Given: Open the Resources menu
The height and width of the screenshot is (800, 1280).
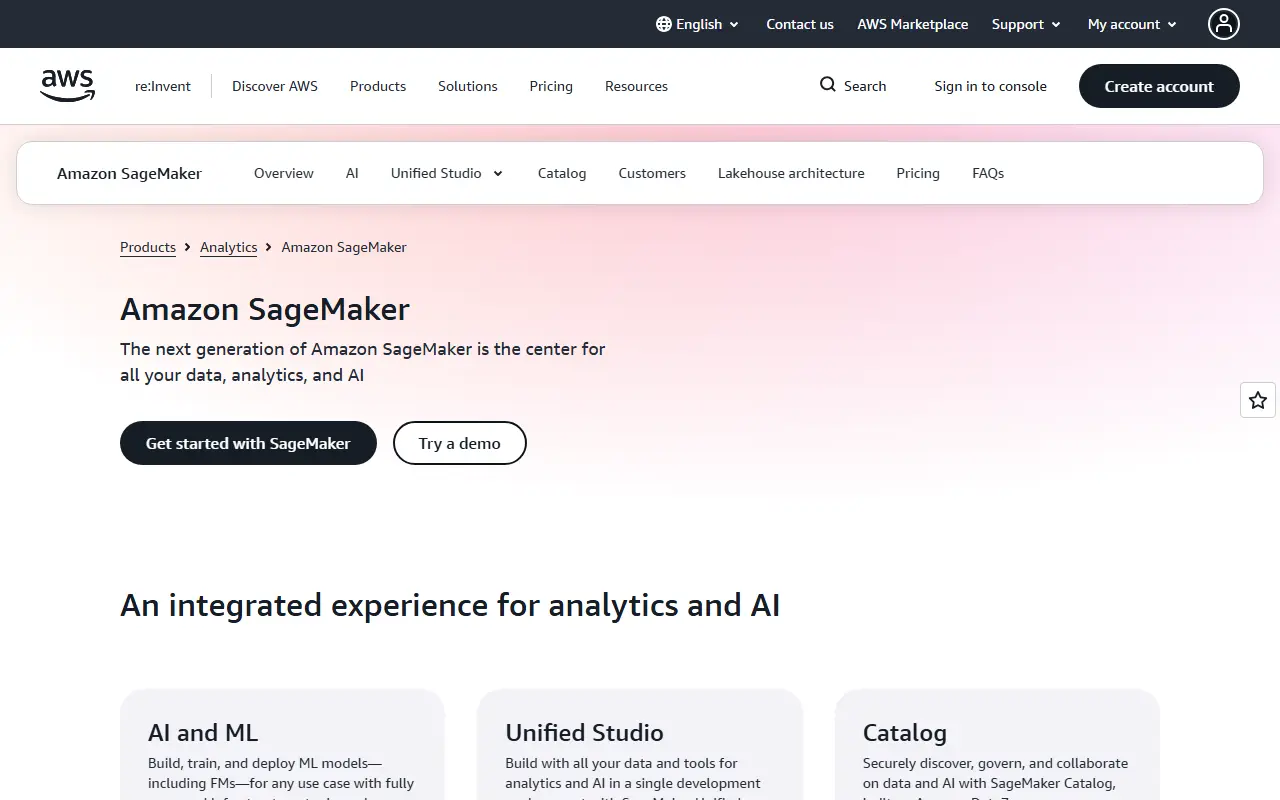Looking at the screenshot, I should pos(636,86).
